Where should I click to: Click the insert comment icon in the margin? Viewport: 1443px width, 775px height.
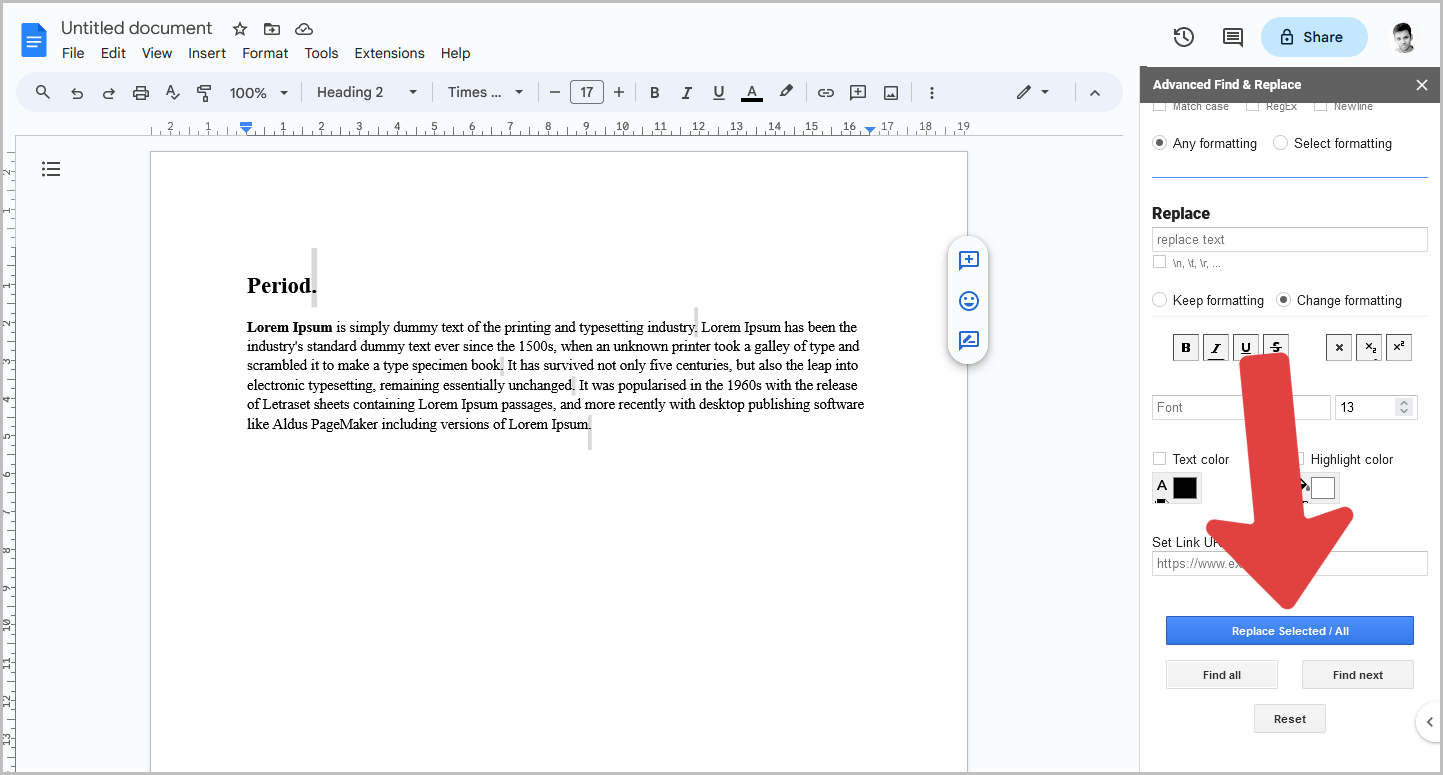(968, 260)
